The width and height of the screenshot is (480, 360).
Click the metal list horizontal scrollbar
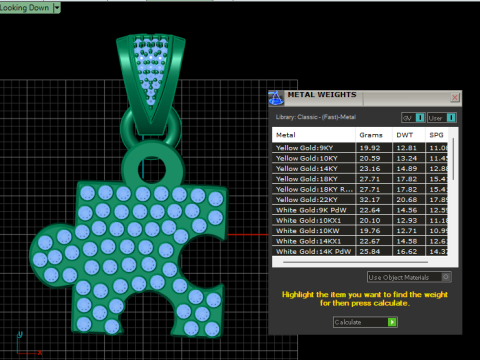pyautogui.click(x=355, y=262)
